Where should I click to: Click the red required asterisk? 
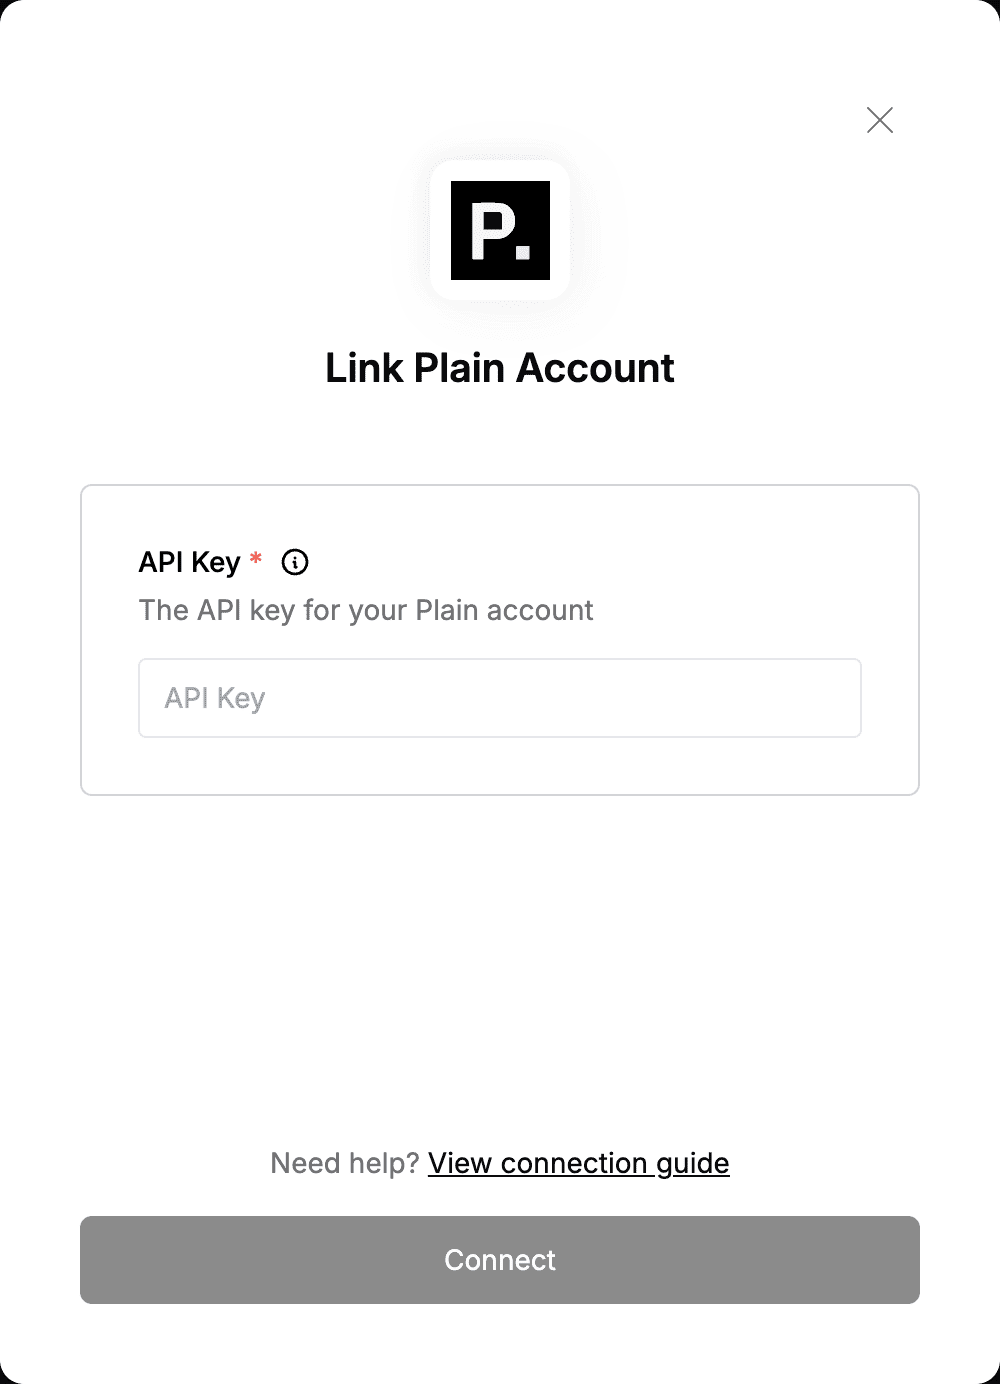pos(256,558)
